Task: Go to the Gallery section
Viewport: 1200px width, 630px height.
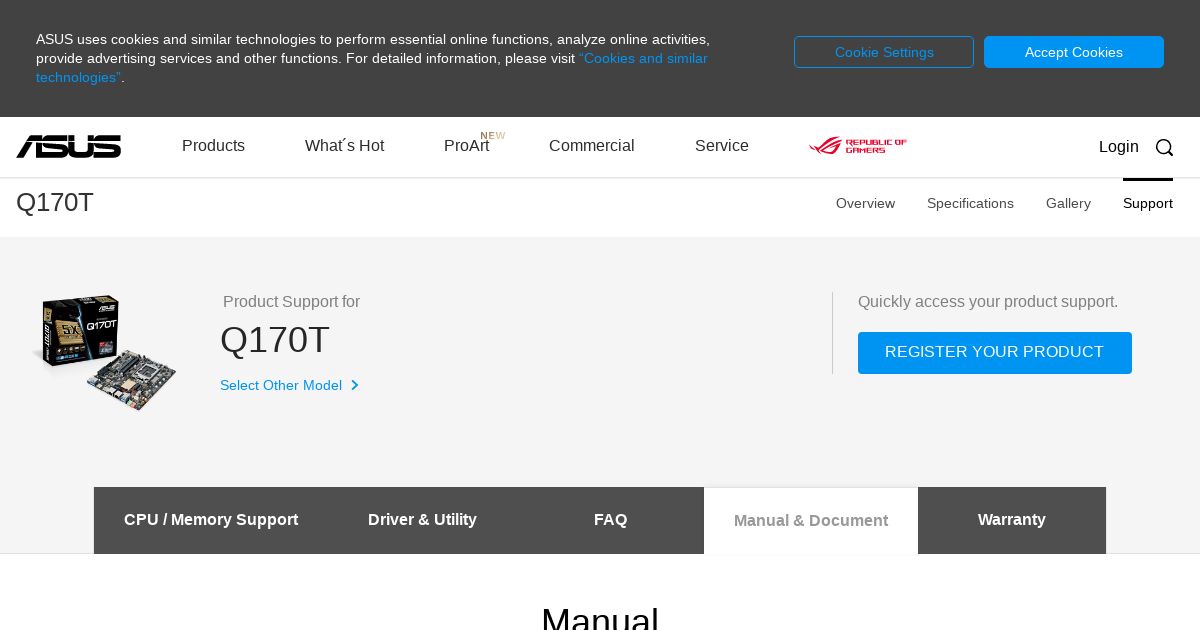Action: (1068, 203)
